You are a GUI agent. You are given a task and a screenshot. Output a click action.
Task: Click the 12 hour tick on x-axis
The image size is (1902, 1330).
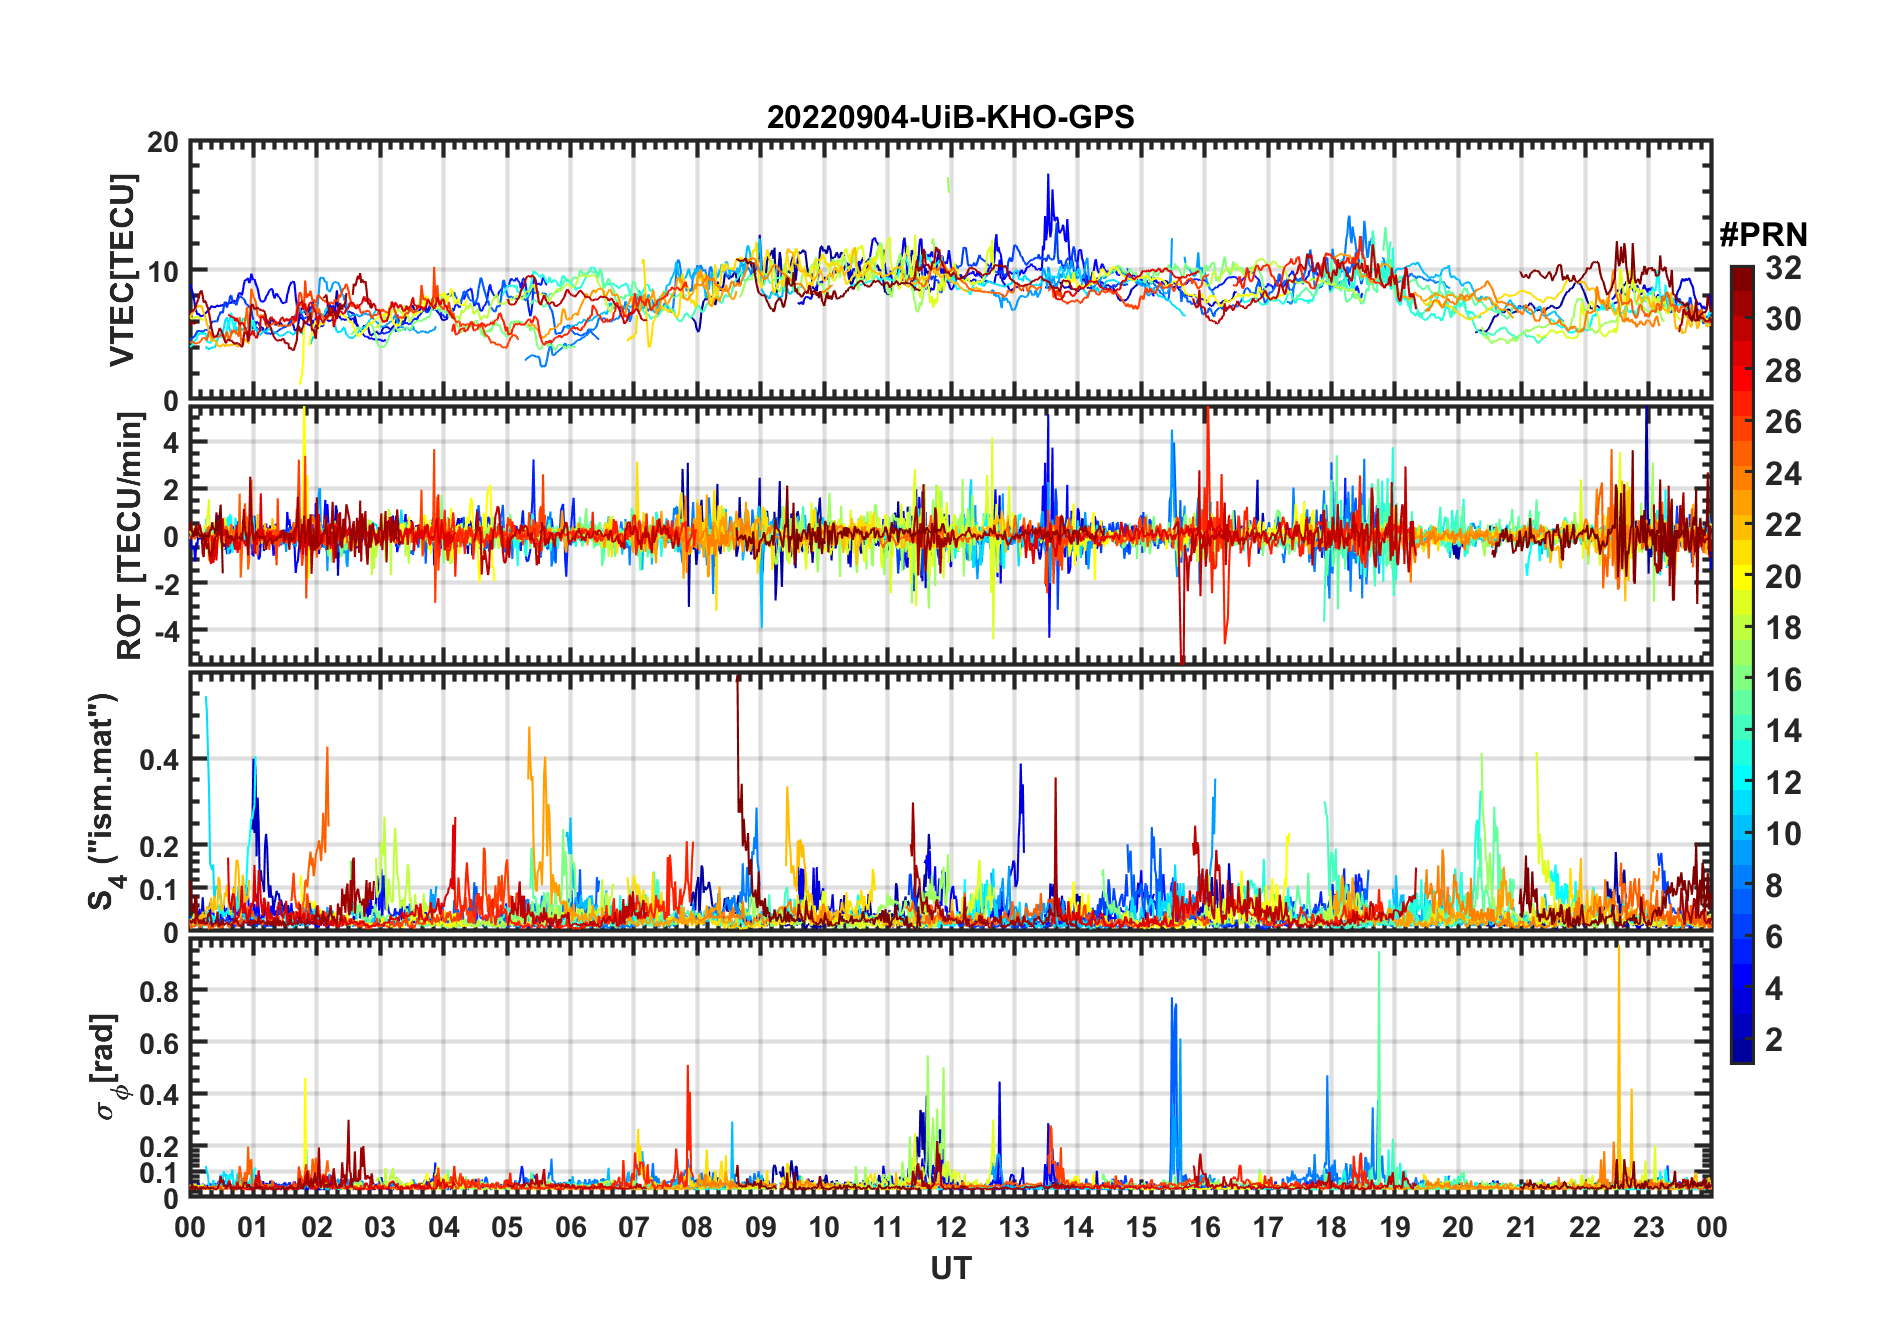click(x=951, y=1227)
